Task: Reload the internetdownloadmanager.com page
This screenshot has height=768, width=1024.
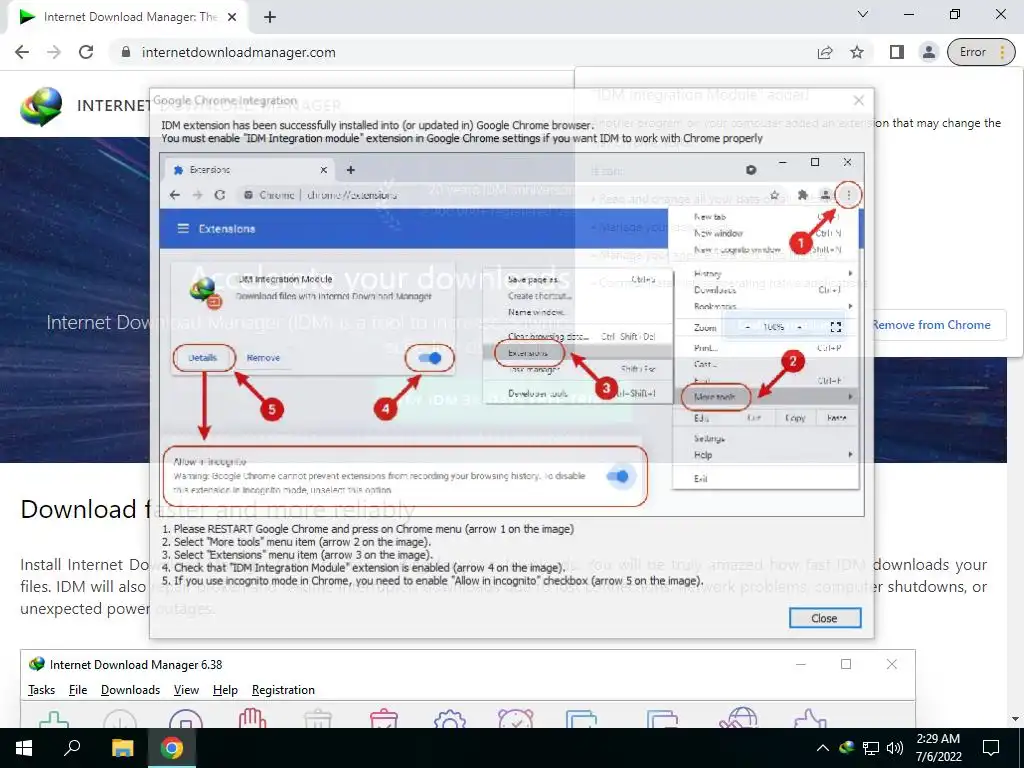Action: (x=86, y=52)
